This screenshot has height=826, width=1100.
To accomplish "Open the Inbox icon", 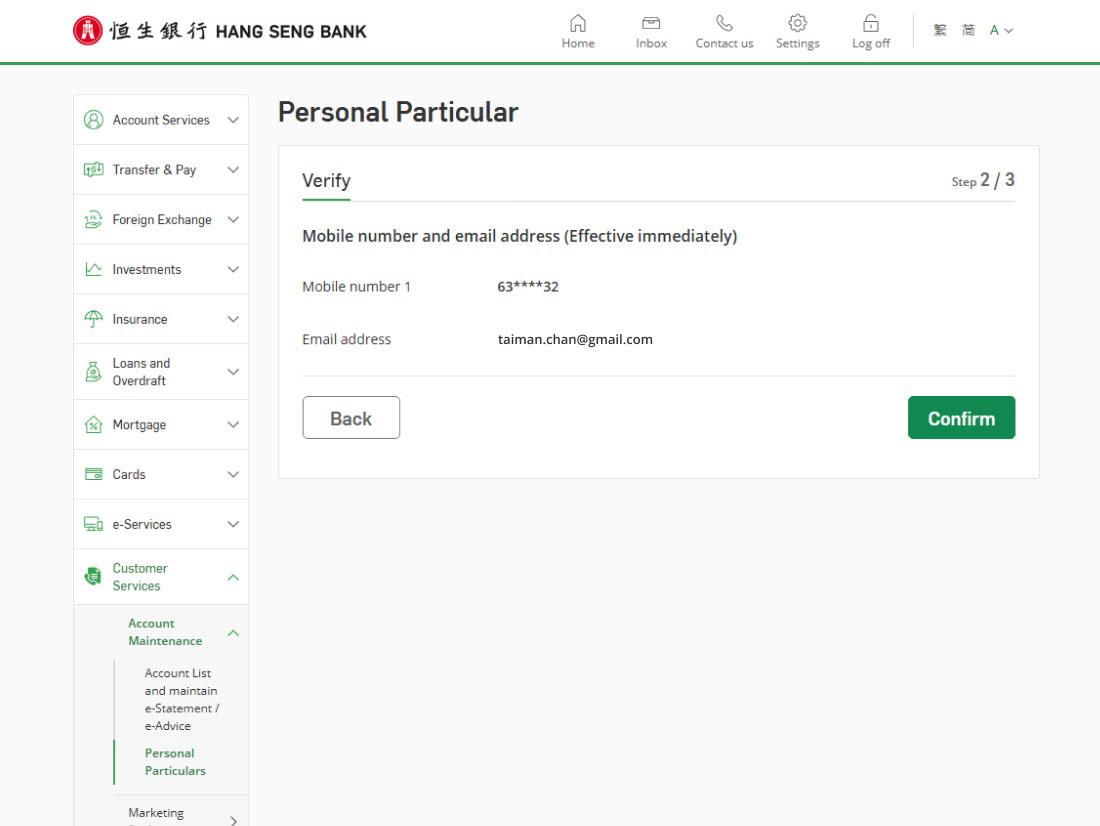I will 651,24.
